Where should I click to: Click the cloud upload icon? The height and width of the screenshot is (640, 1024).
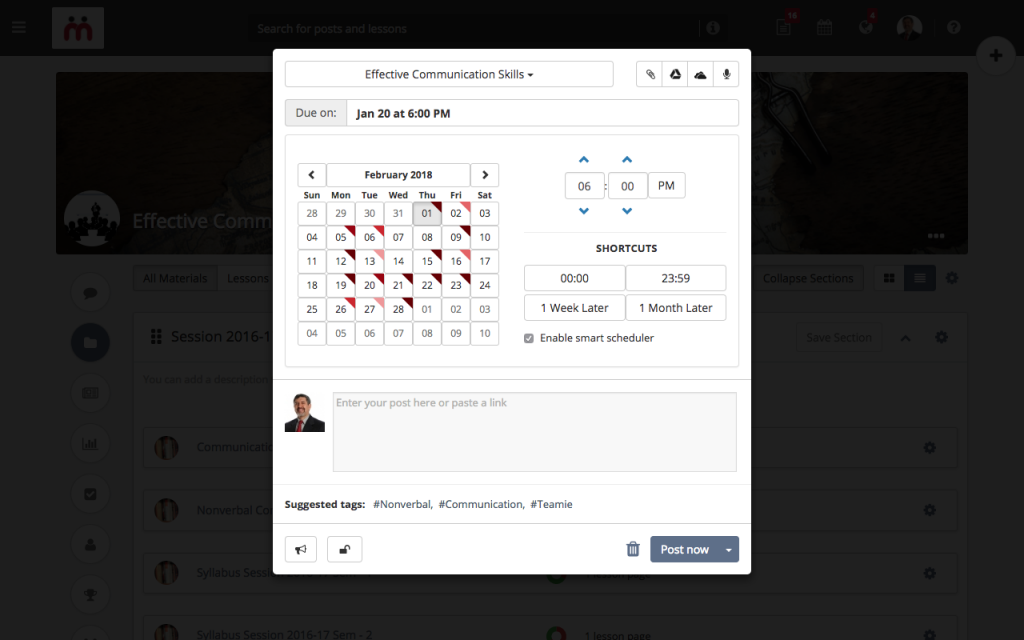tap(700, 74)
